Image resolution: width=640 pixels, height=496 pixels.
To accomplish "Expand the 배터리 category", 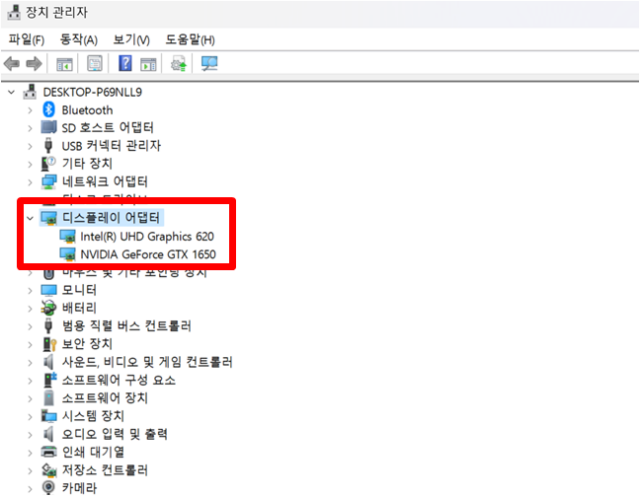I will point(30,309).
